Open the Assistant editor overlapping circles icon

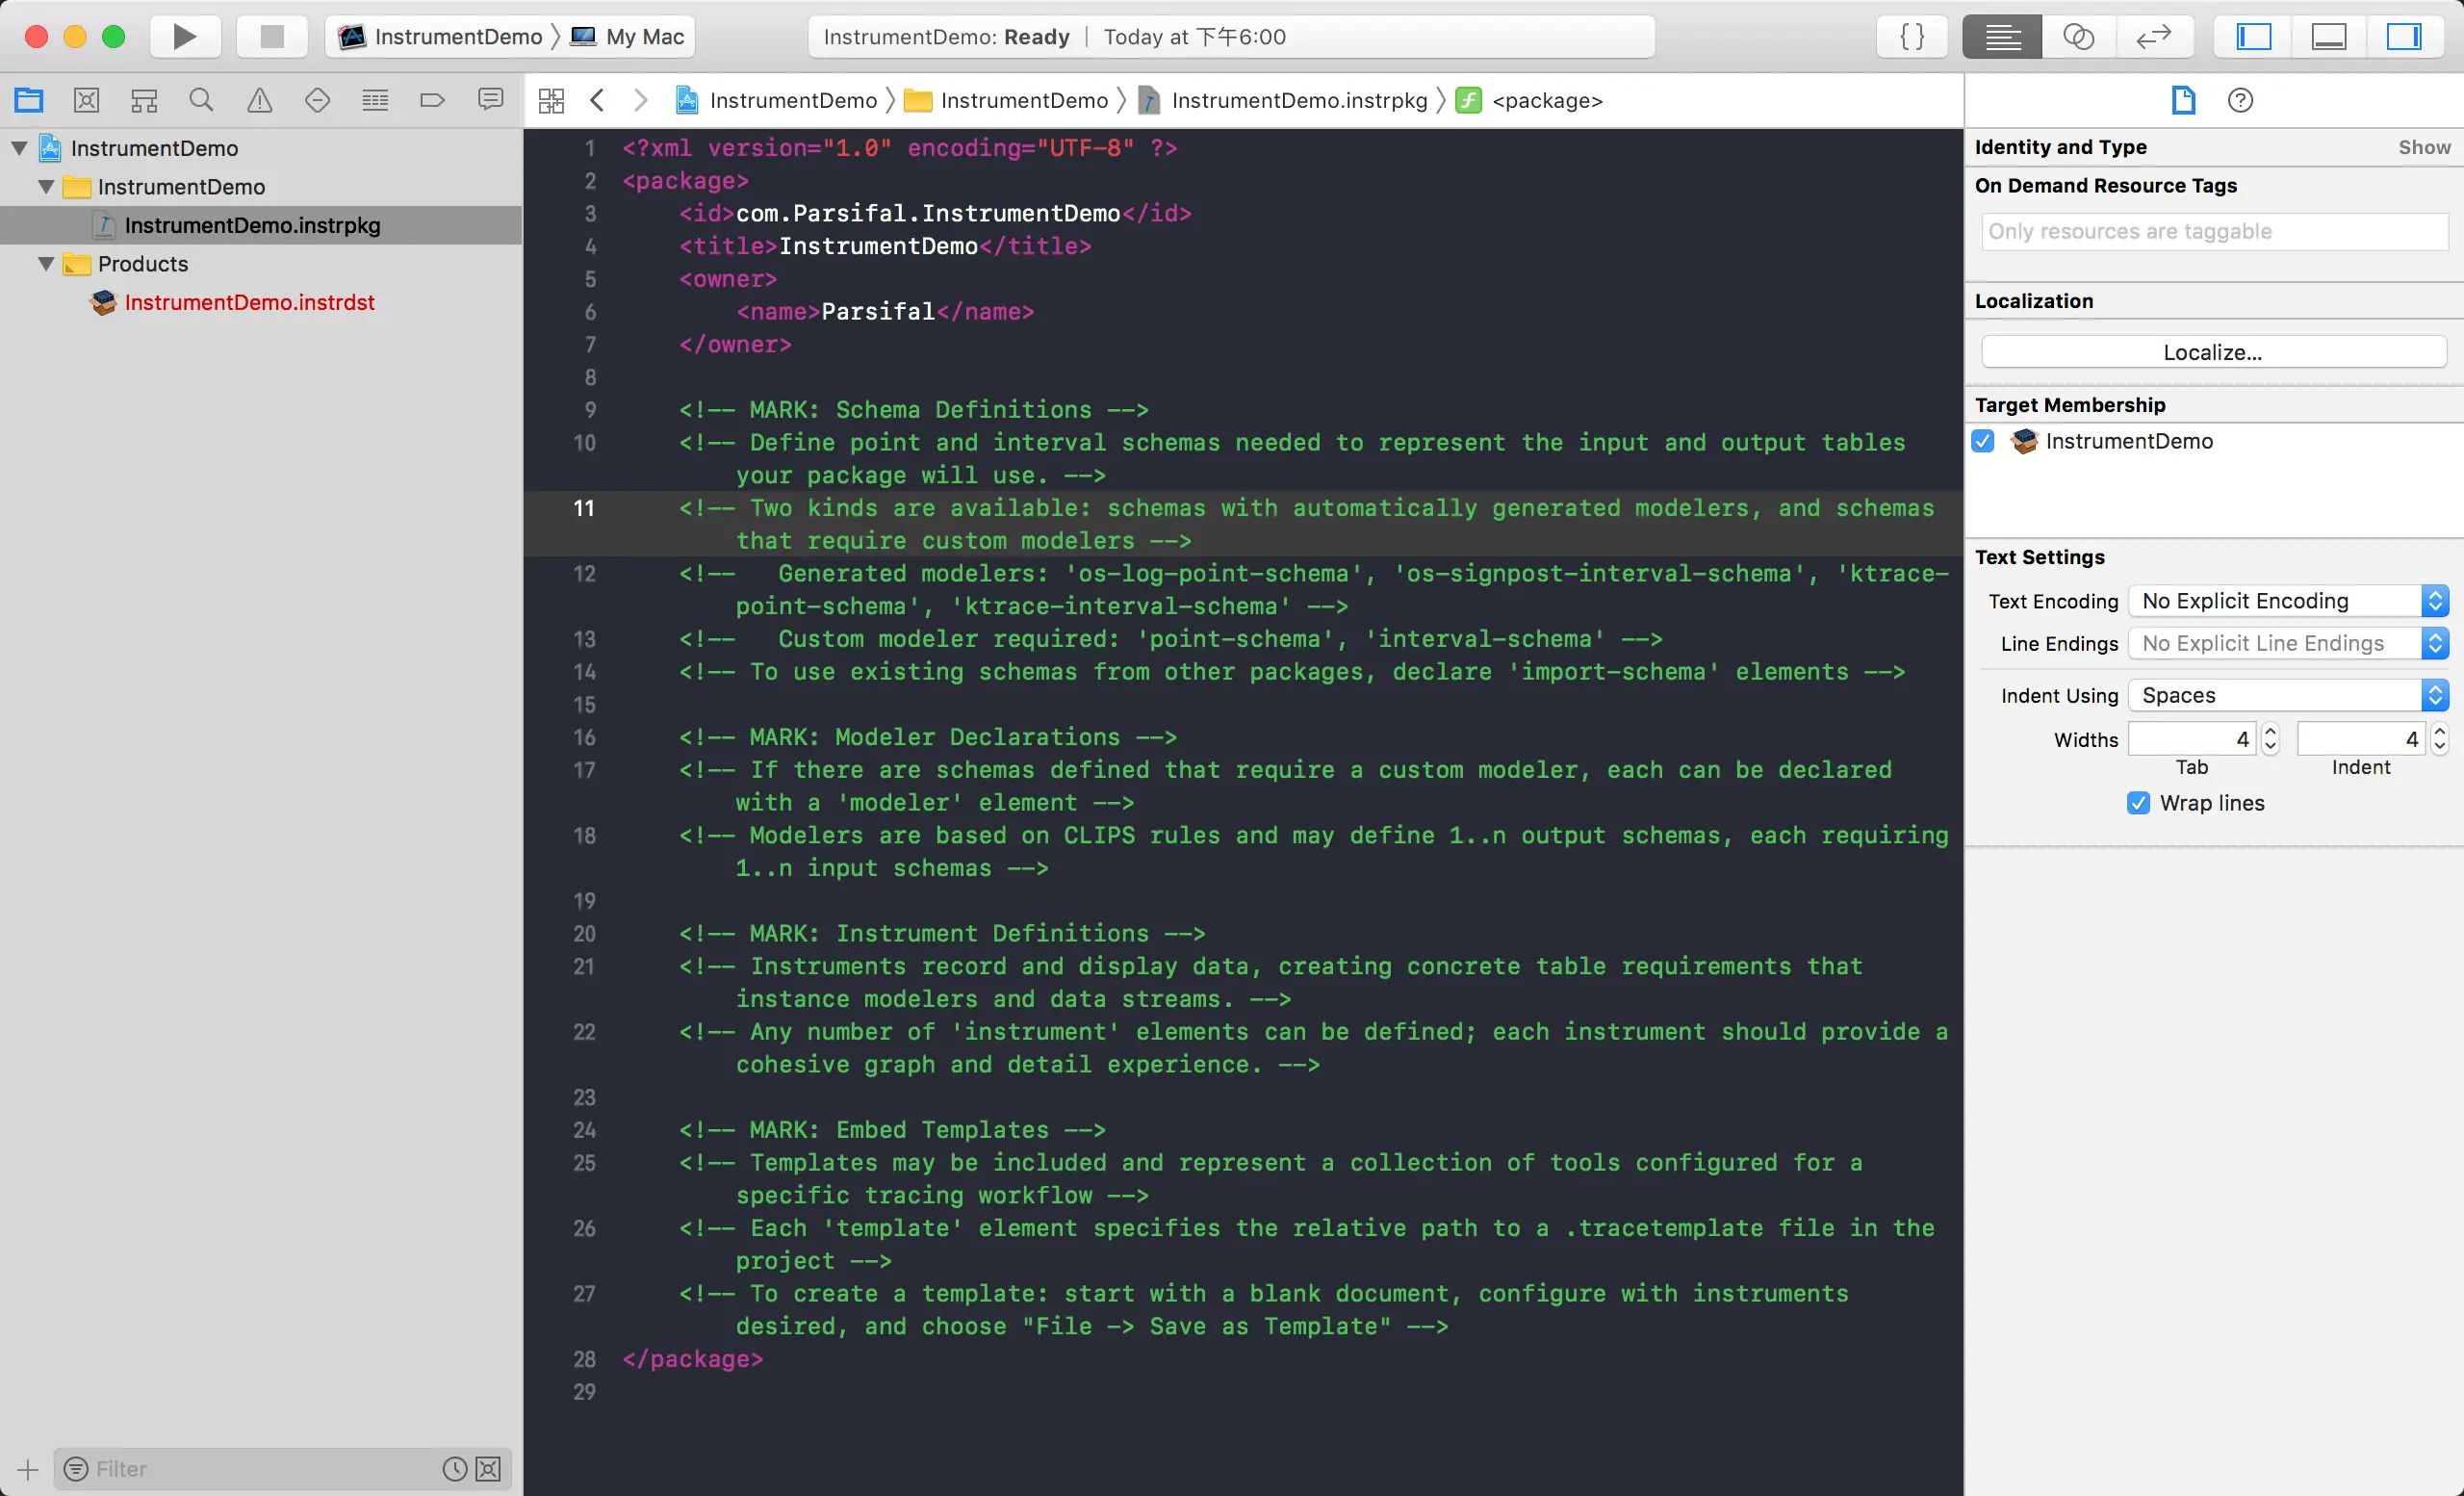pyautogui.click(x=2078, y=37)
